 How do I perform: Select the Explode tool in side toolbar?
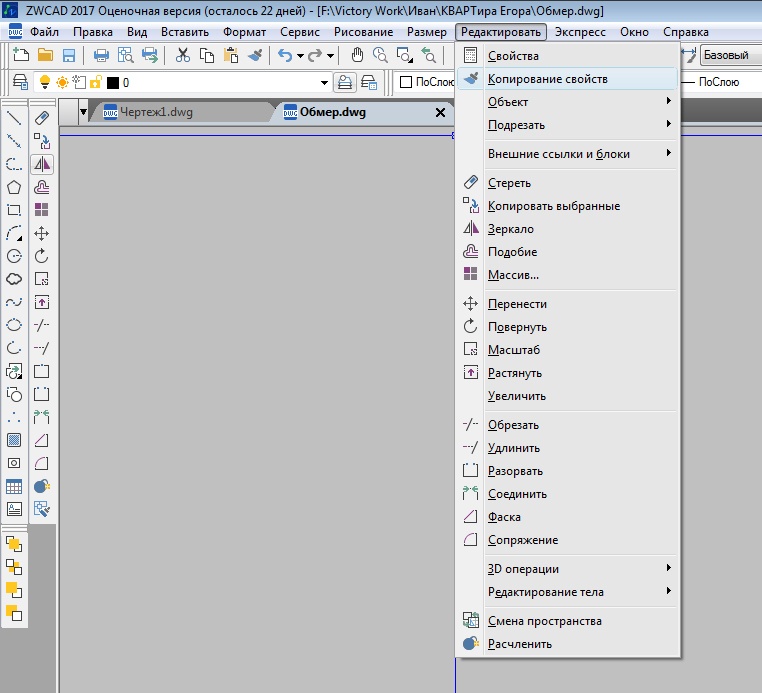point(42,486)
